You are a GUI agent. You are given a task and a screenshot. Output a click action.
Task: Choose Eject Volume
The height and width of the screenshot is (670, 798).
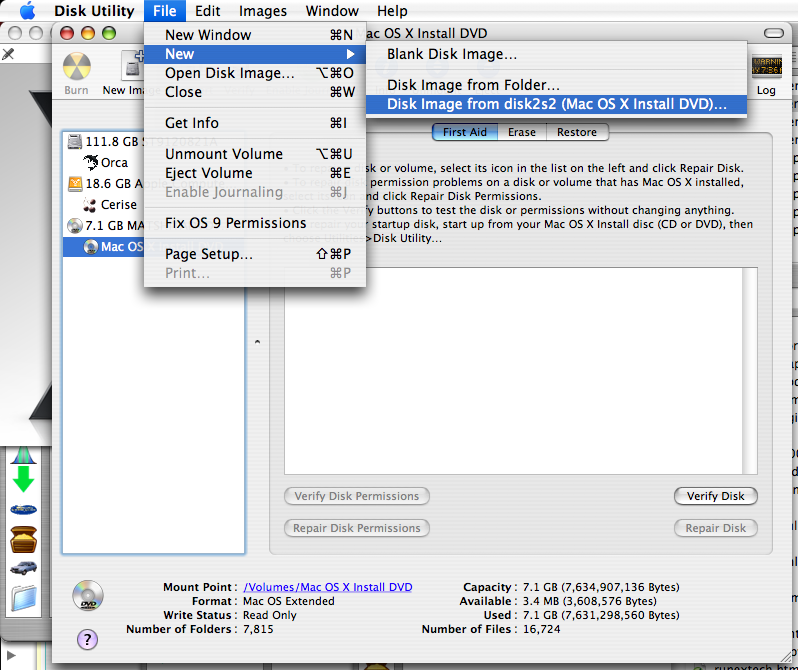(x=255, y=173)
